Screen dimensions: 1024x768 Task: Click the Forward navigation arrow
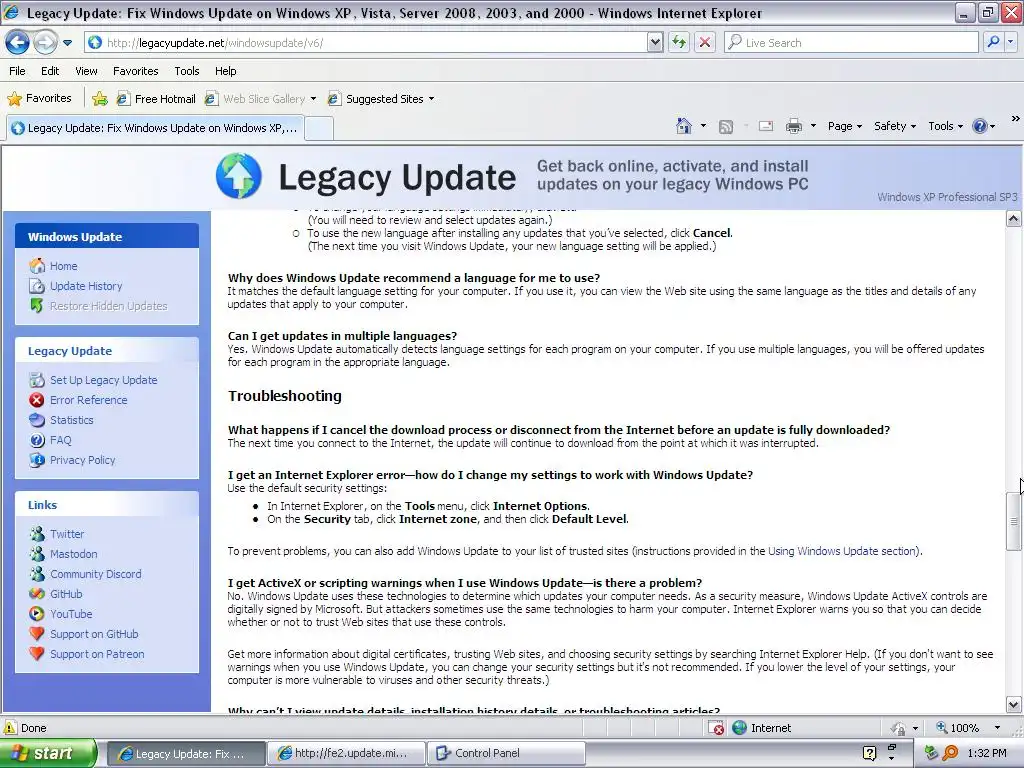click(45, 42)
